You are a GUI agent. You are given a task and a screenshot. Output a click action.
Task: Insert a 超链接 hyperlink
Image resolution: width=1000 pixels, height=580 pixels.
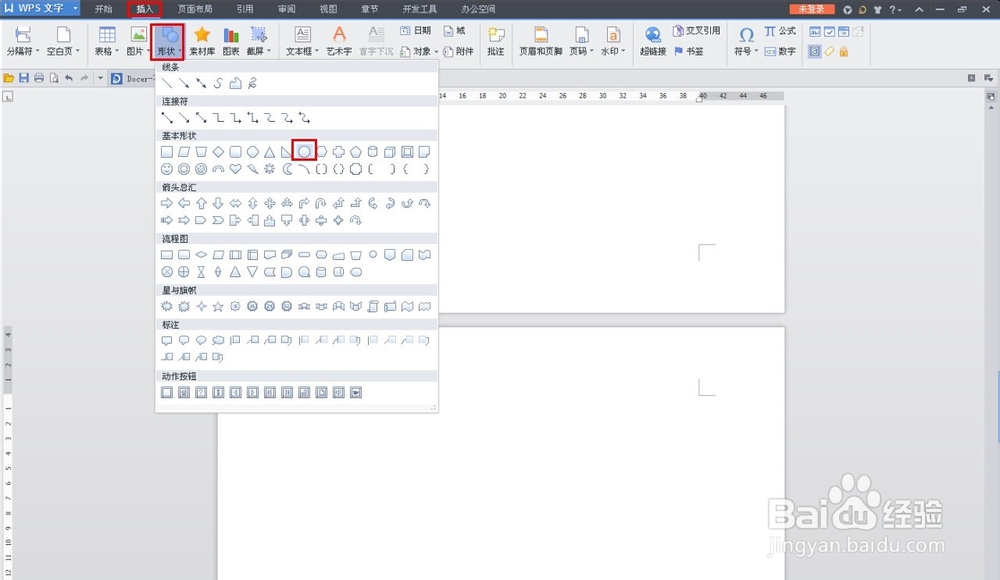coord(652,41)
